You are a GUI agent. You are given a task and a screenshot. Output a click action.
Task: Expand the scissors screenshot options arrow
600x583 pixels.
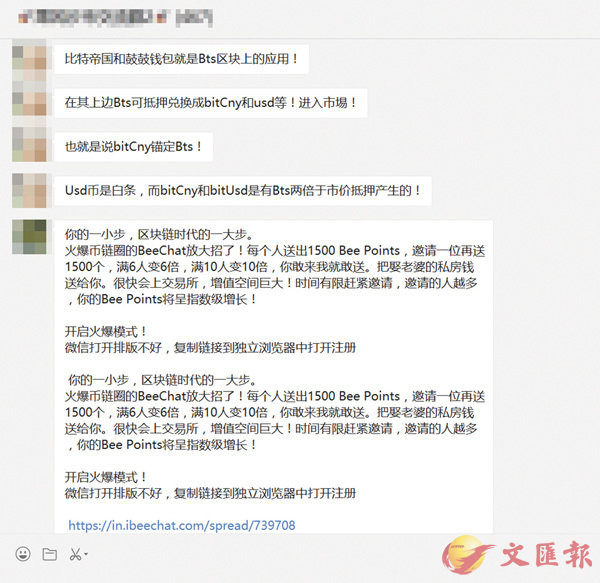pyautogui.click(x=86, y=554)
